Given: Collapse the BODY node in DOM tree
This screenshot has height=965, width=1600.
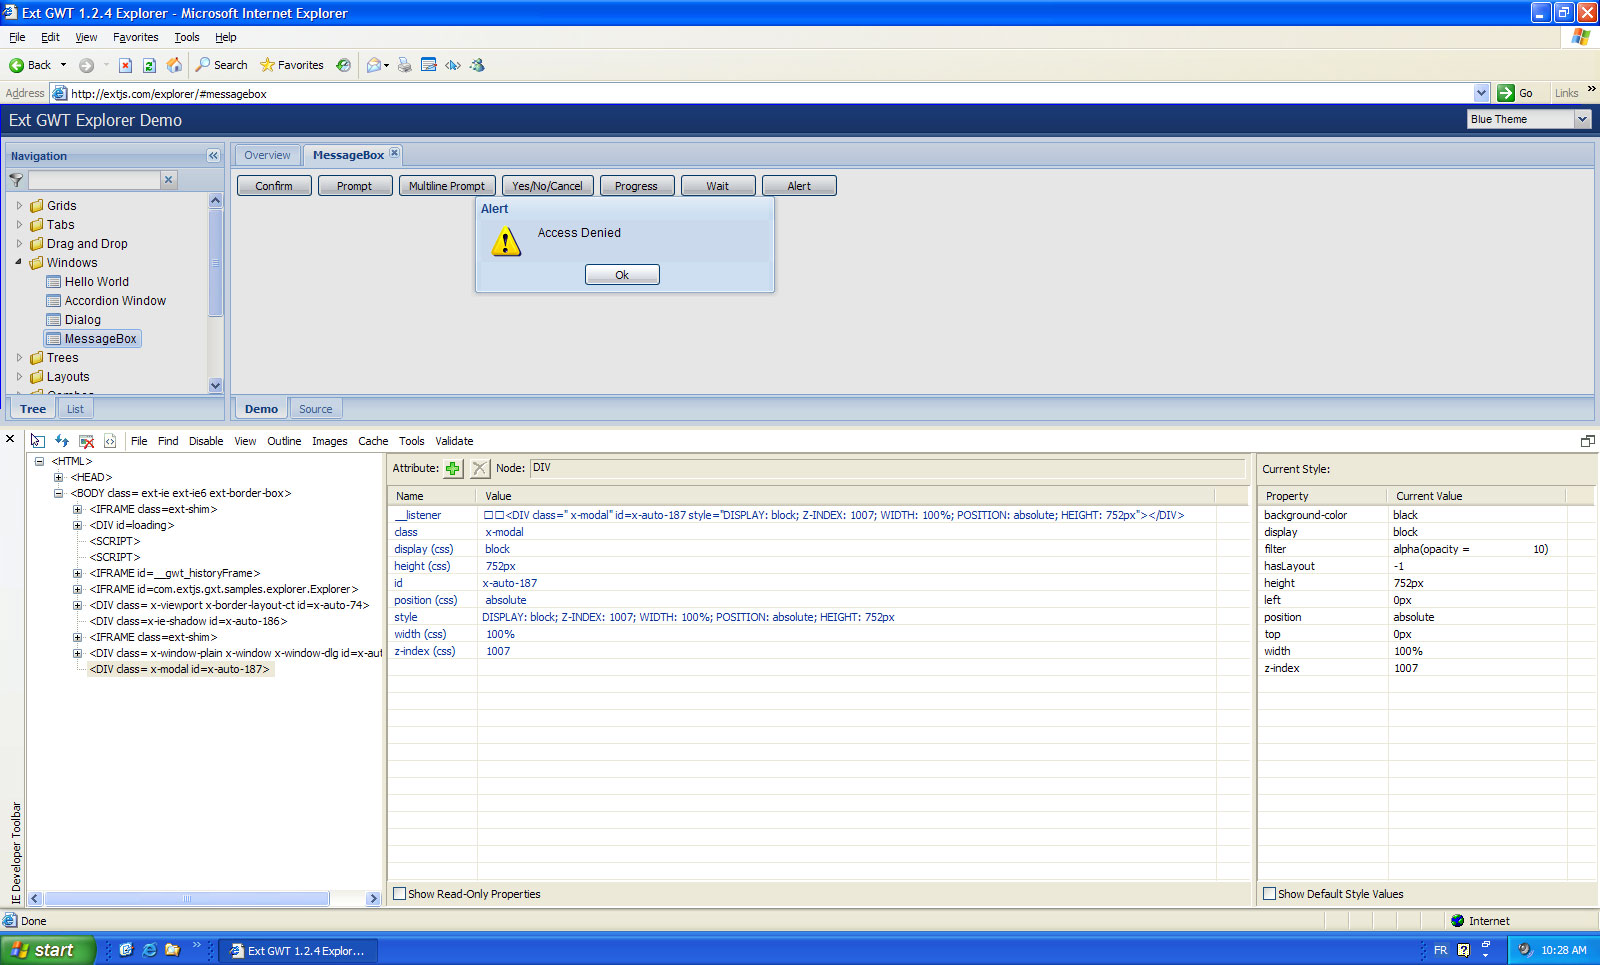Looking at the screenshot, I should 58,493.
